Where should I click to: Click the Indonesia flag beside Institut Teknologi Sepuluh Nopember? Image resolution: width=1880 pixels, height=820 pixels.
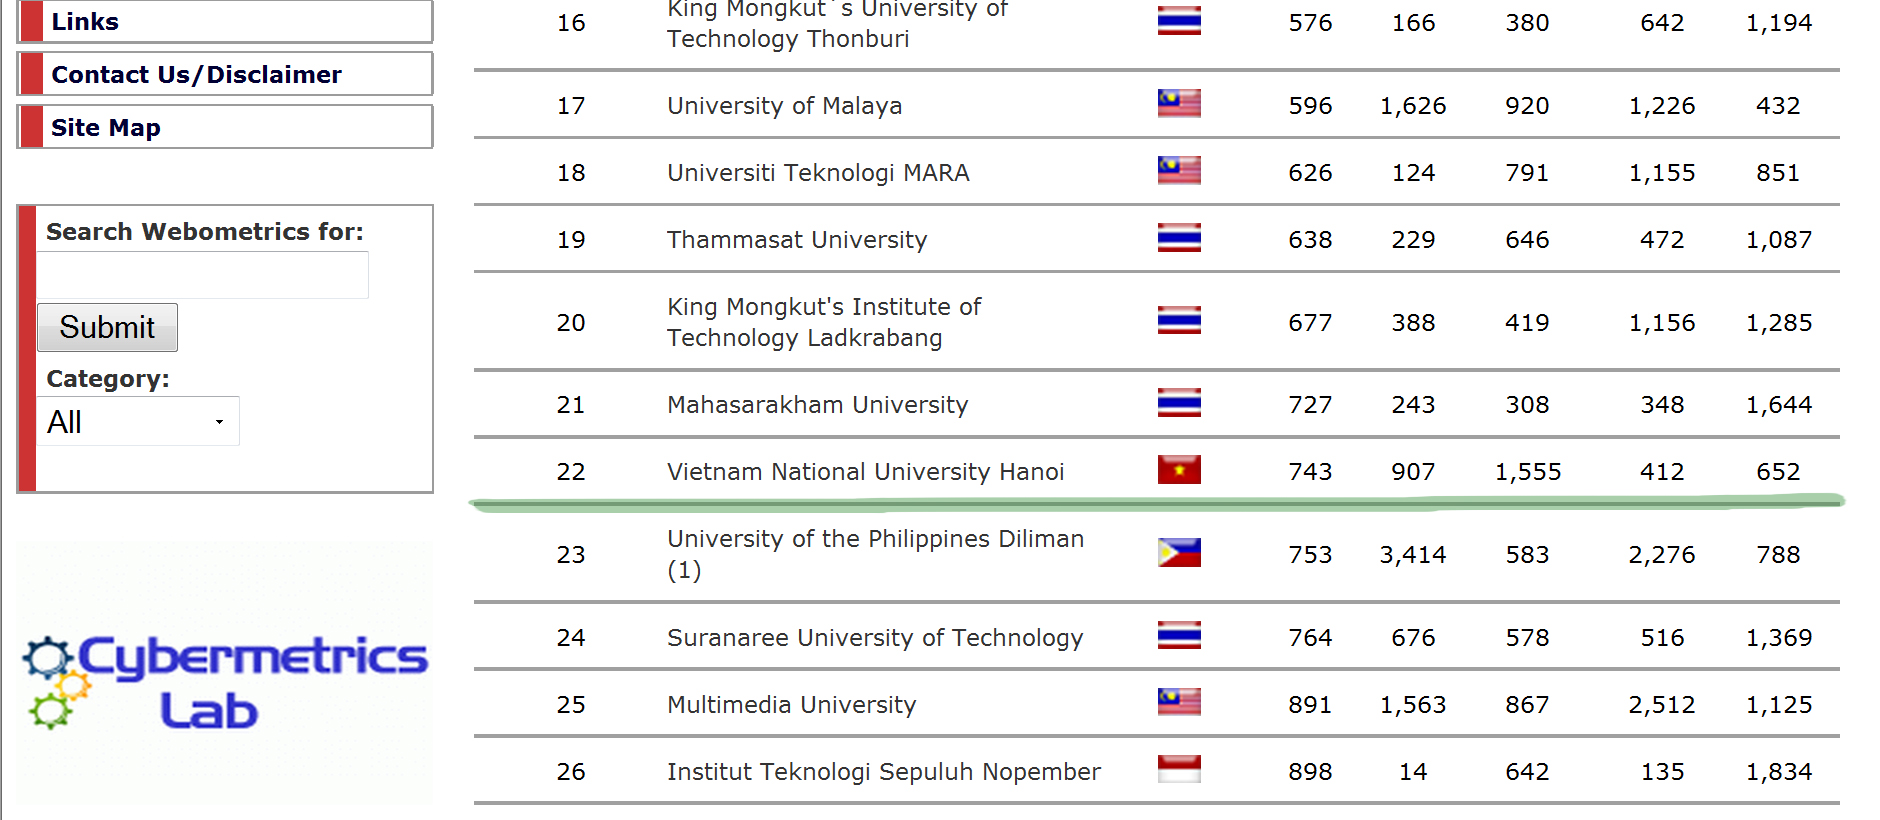(1179, 769)
